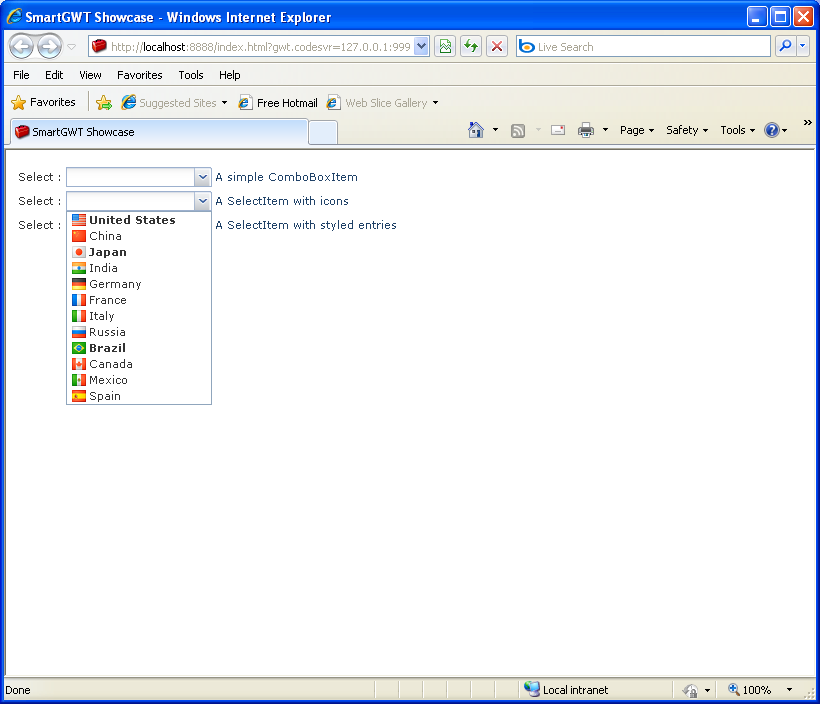Select the SmartGWT Showcase tab

tap(158, 132)
